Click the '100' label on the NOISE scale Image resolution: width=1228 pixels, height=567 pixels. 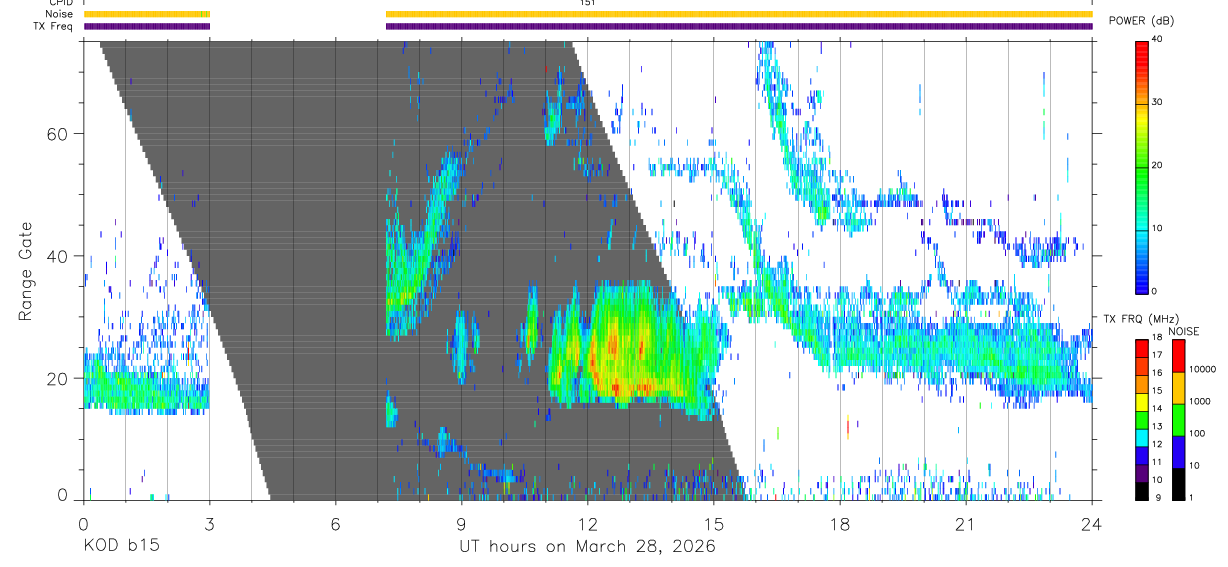(x=1198, y=434)
